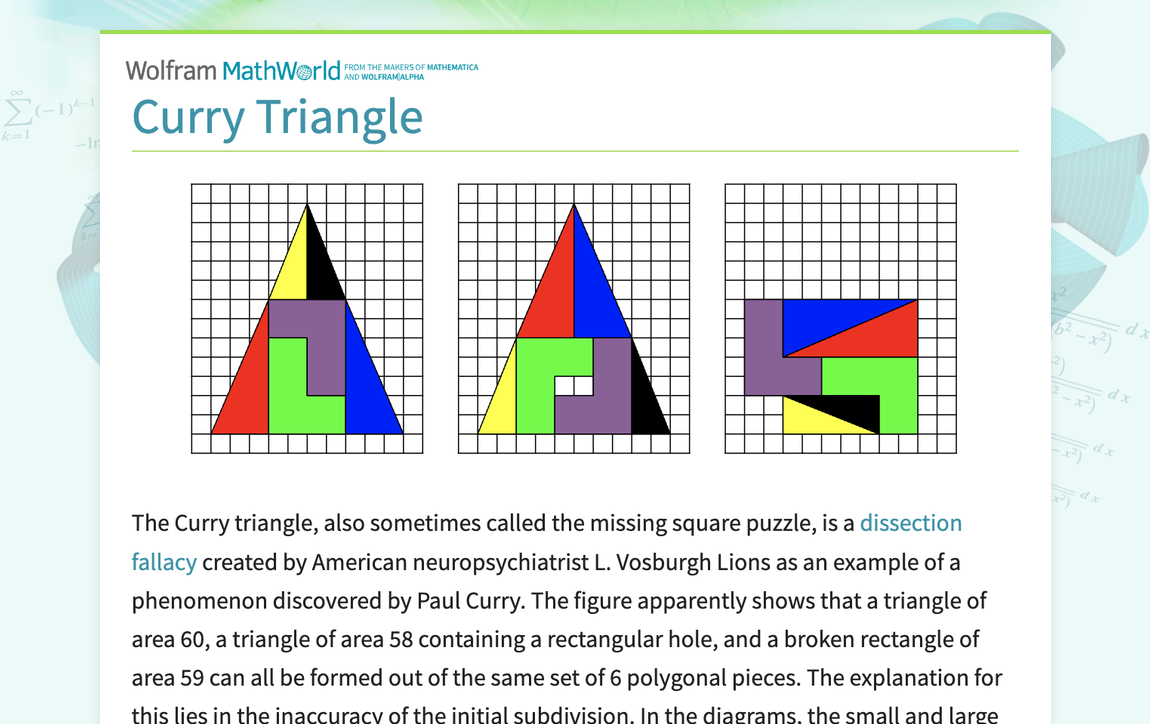Screen dimensions: 1150x724
Task: Click the middle triangle with the hole
Action: pyautogui.click(x=573, y=318)
